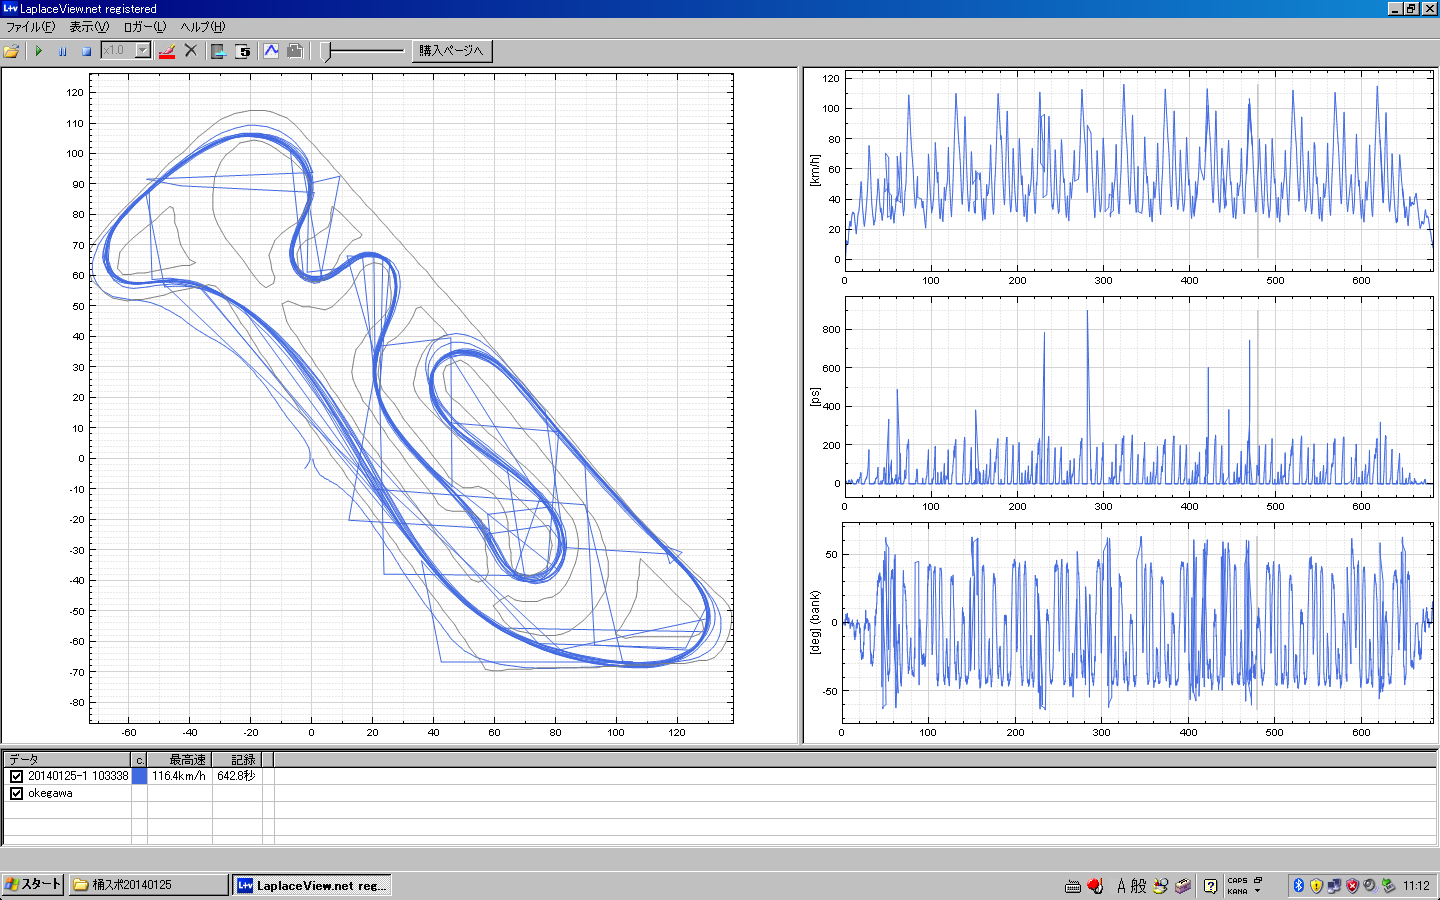Screen dimensions: 1440x900
Task: Click the numbered 5 frame toolbar icon
Action: (x=243, y=51)
